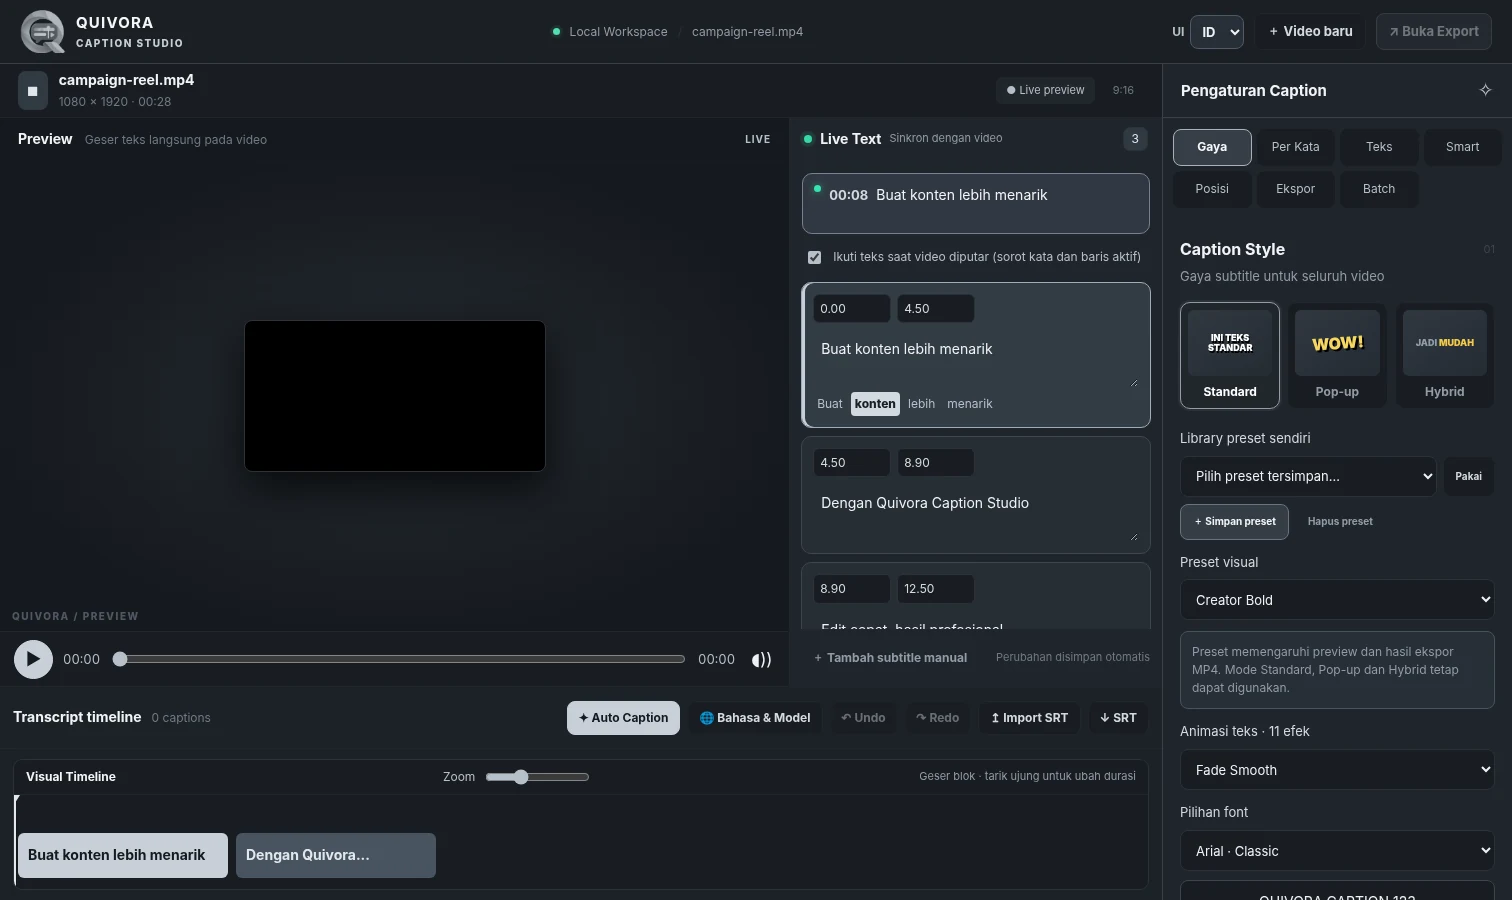Switch to the Smart tab
Viewport: 1512px width, 900px height.
1462,147
